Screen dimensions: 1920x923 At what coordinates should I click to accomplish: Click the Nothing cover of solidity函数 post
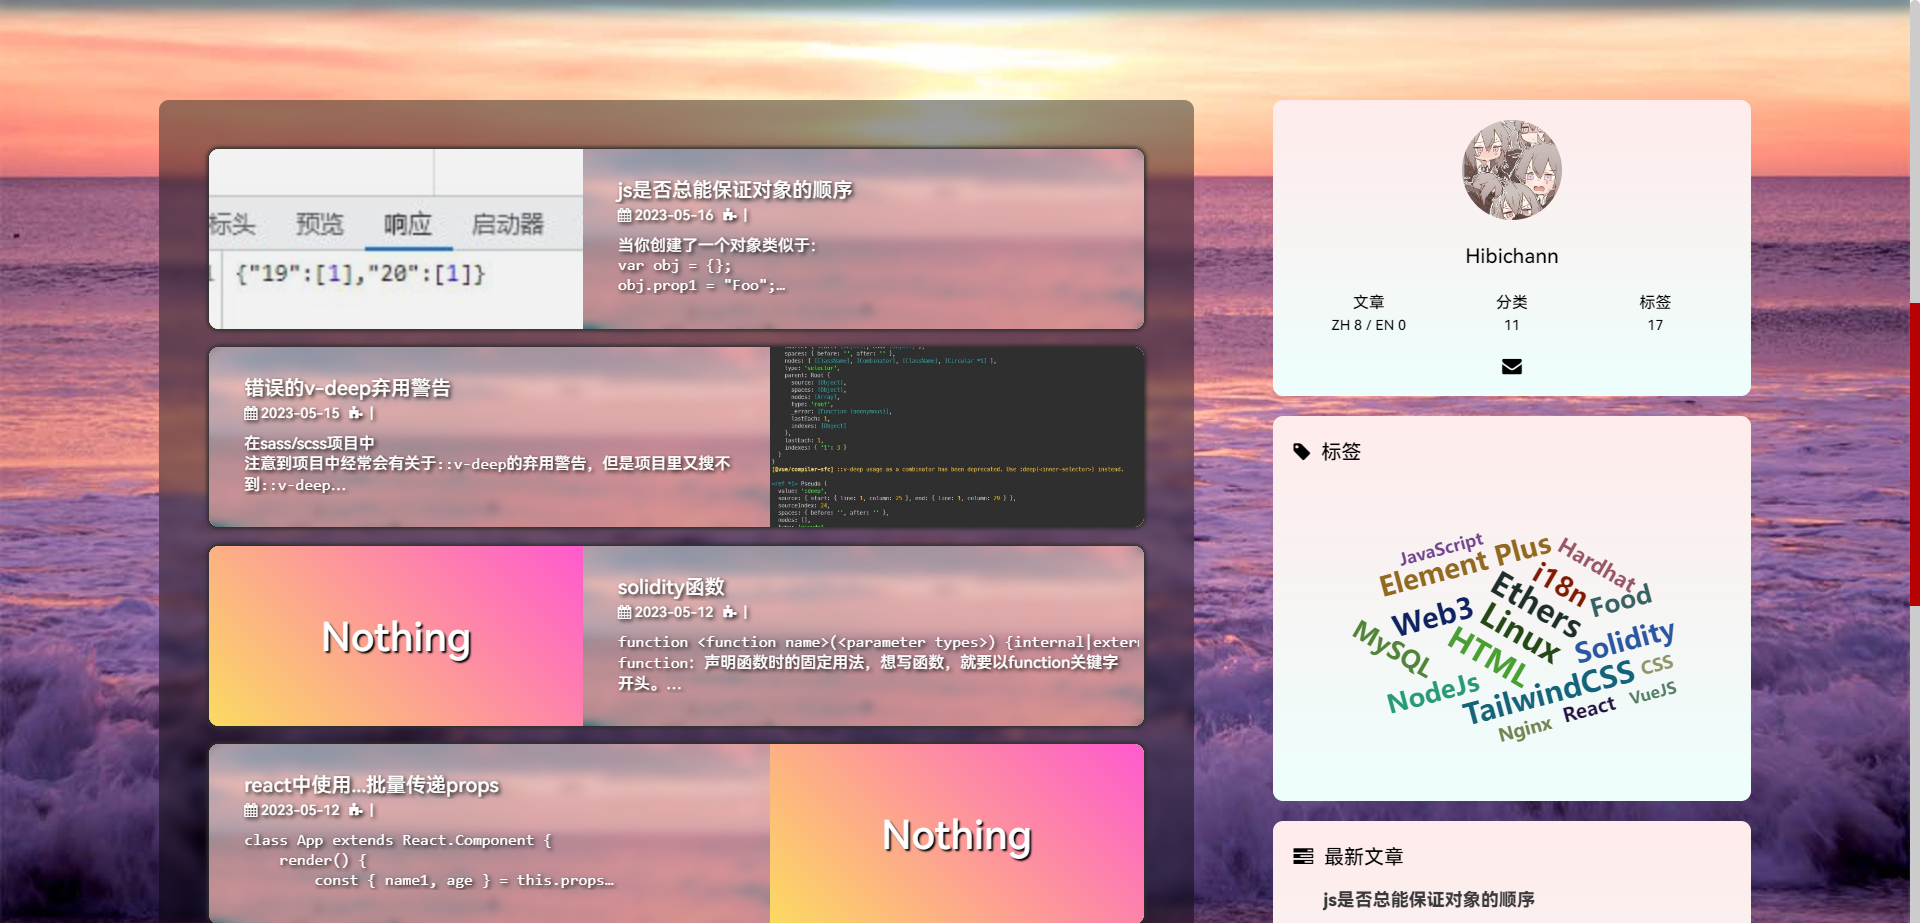point(395,636)
